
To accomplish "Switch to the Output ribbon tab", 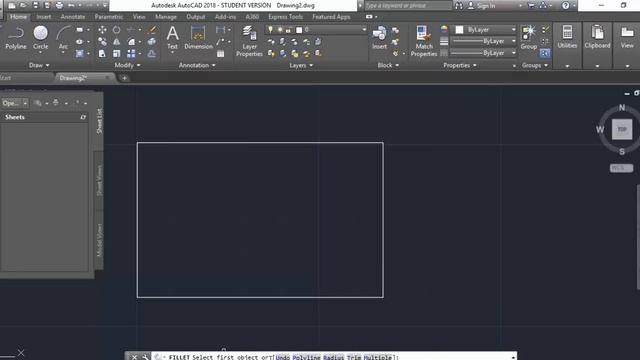I will point(196,17).
